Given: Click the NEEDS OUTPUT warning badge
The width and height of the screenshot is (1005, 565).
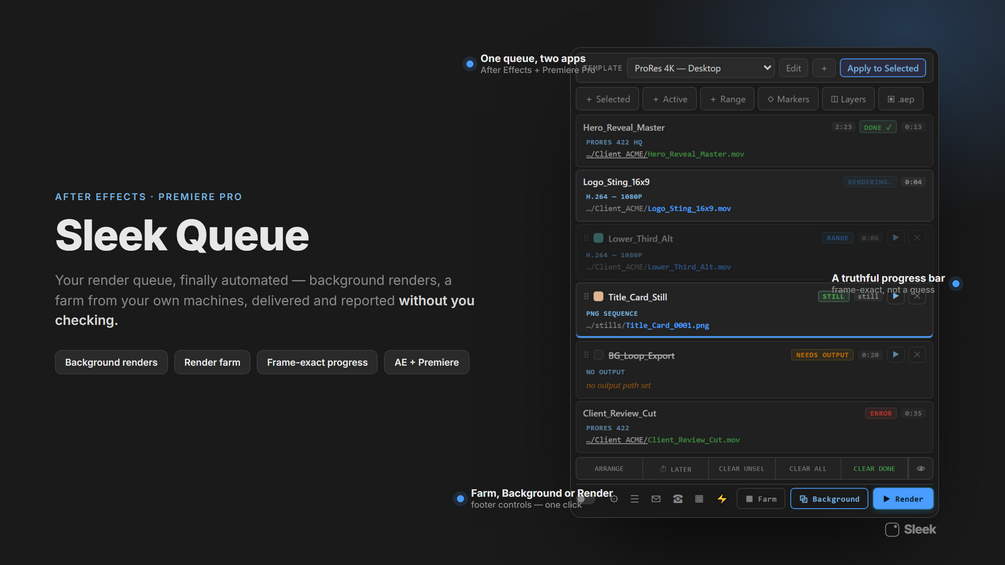Looking at the screenshot, I should tap(822, 355).
